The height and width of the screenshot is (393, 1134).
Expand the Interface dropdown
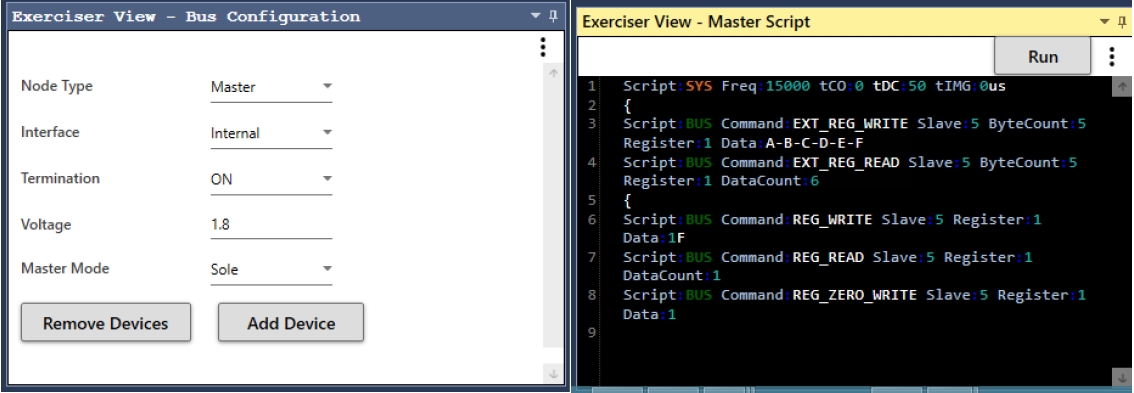click(271, 133)
